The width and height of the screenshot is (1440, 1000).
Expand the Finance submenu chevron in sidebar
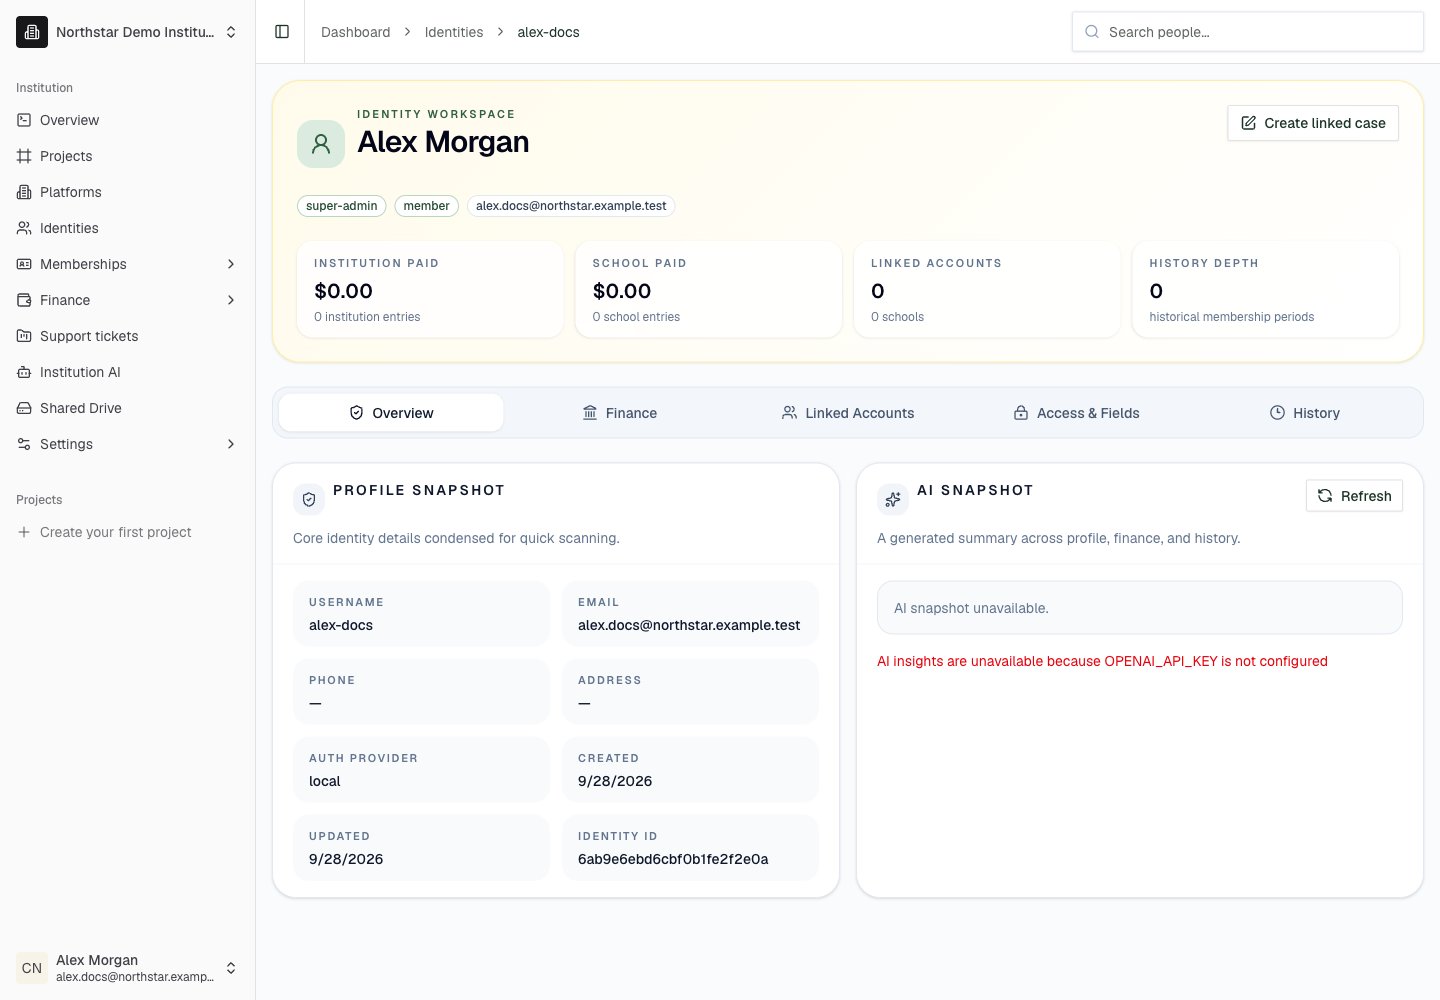coord(231,300)
